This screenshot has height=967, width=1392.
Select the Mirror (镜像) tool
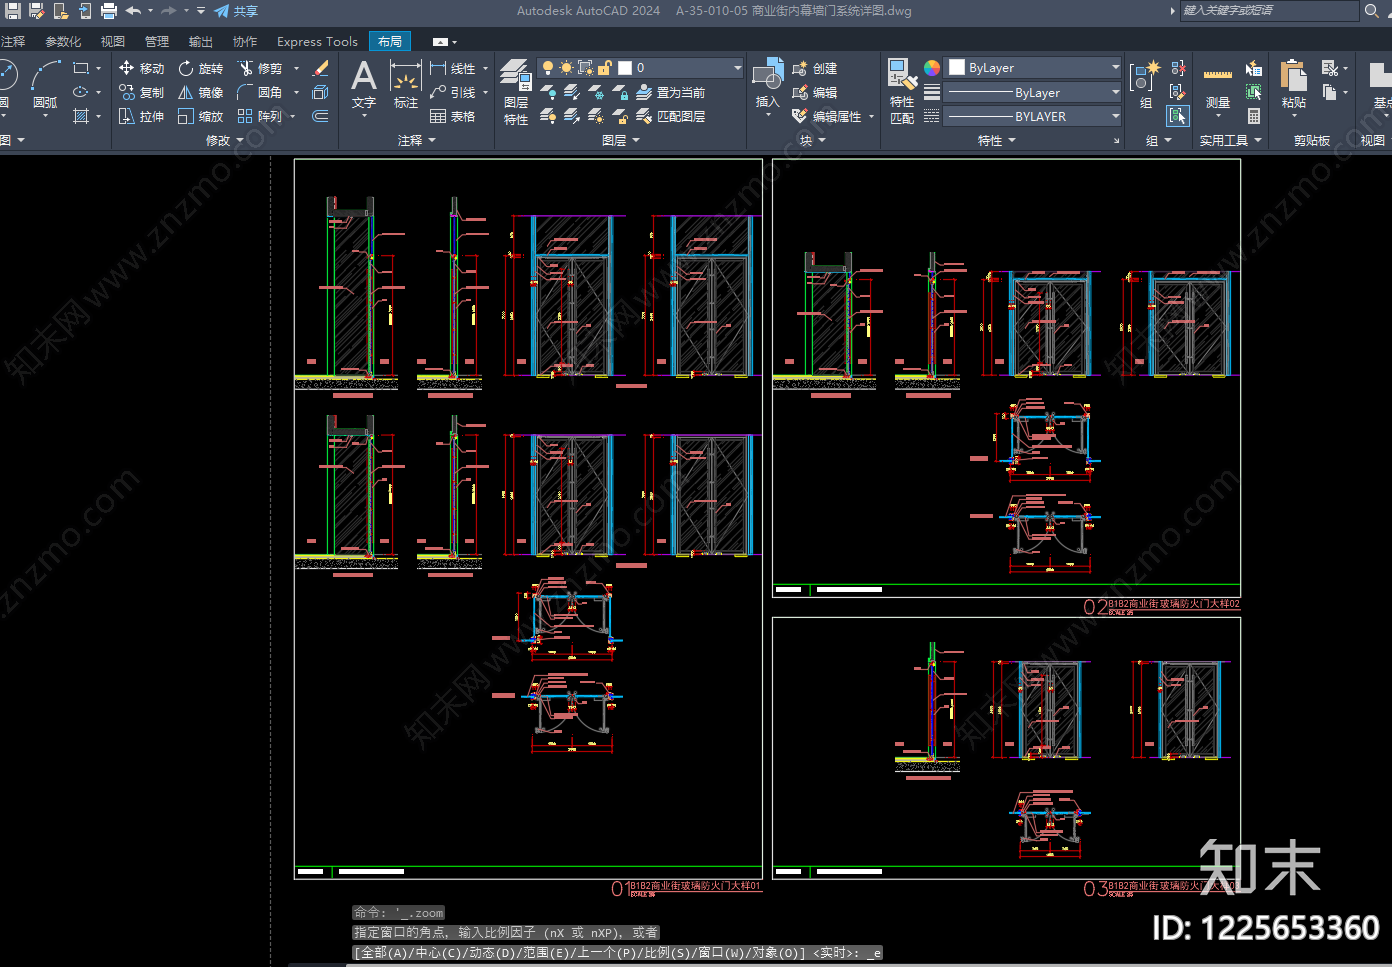click(200, 92)
